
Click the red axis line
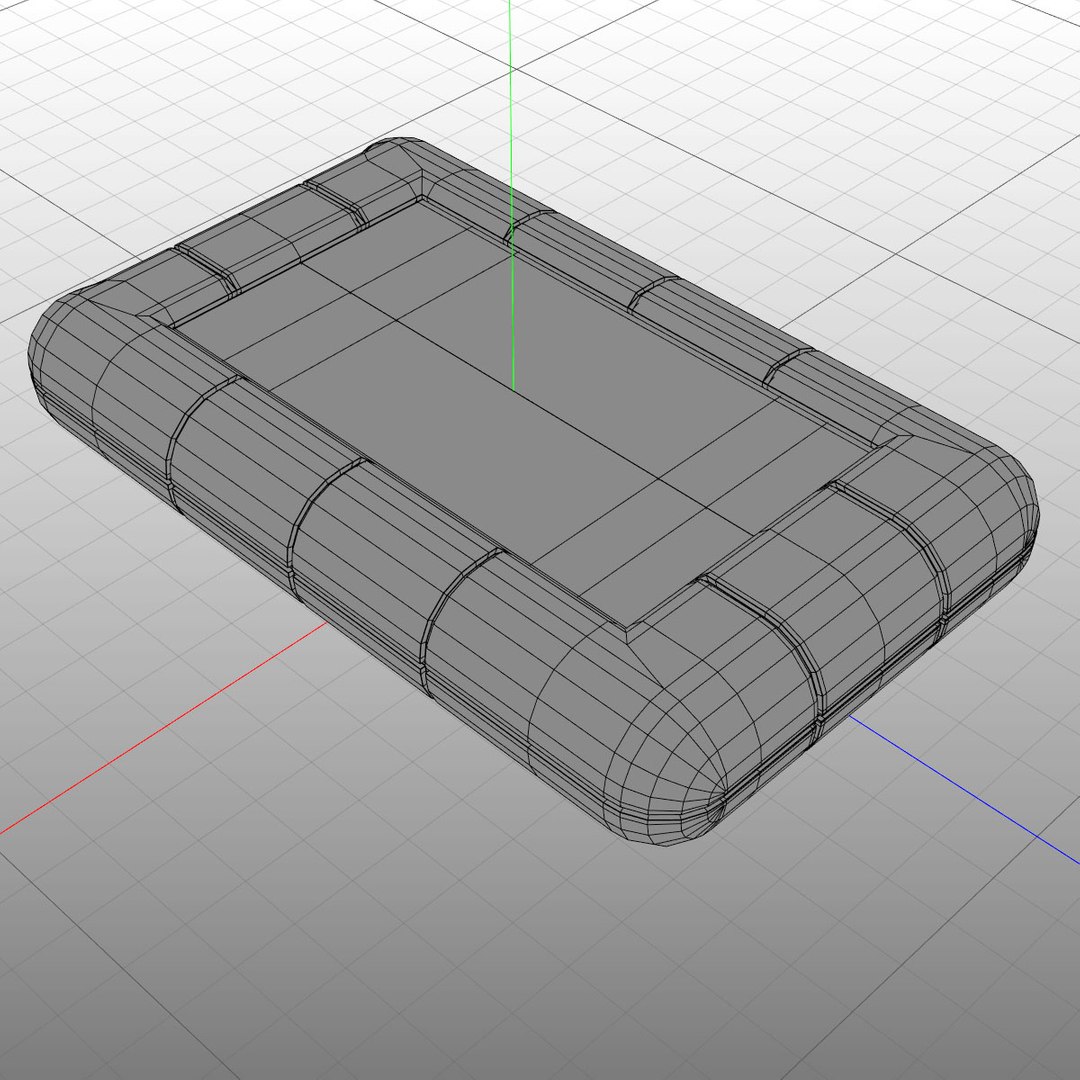pyautogui.click(x=163, y=728)
